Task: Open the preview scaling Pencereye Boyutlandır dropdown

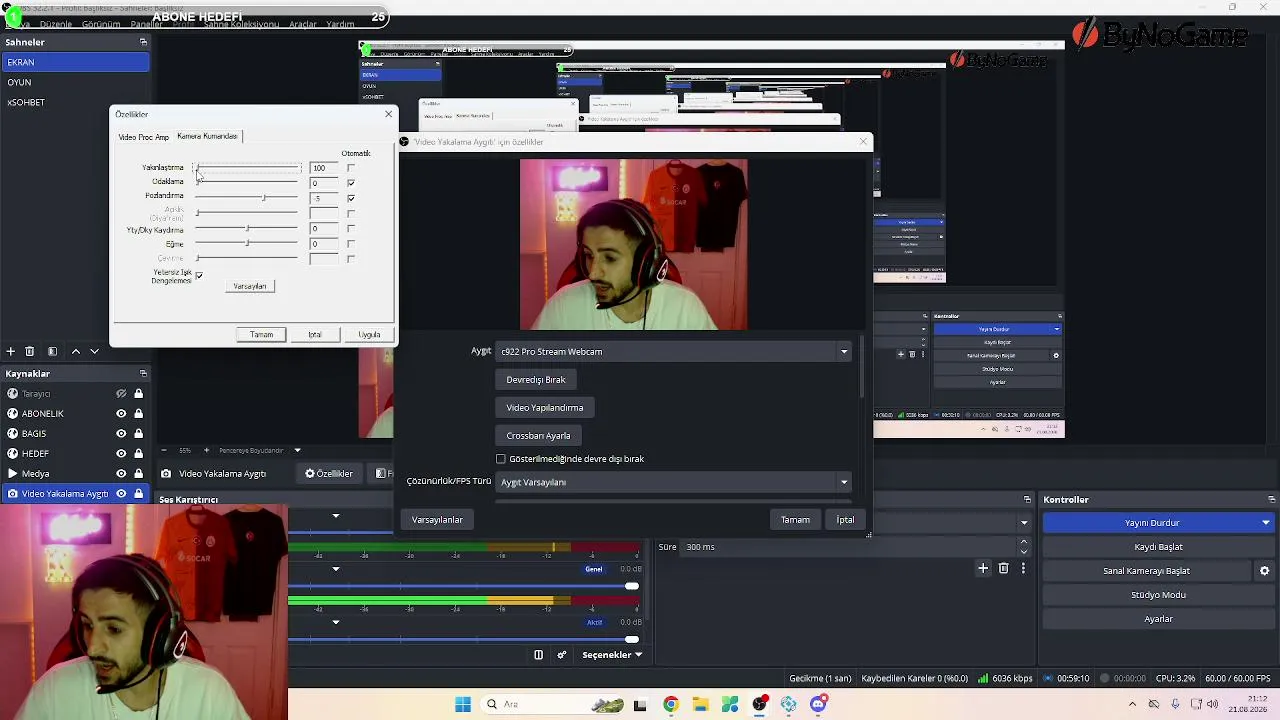Action: coord(257,450)
